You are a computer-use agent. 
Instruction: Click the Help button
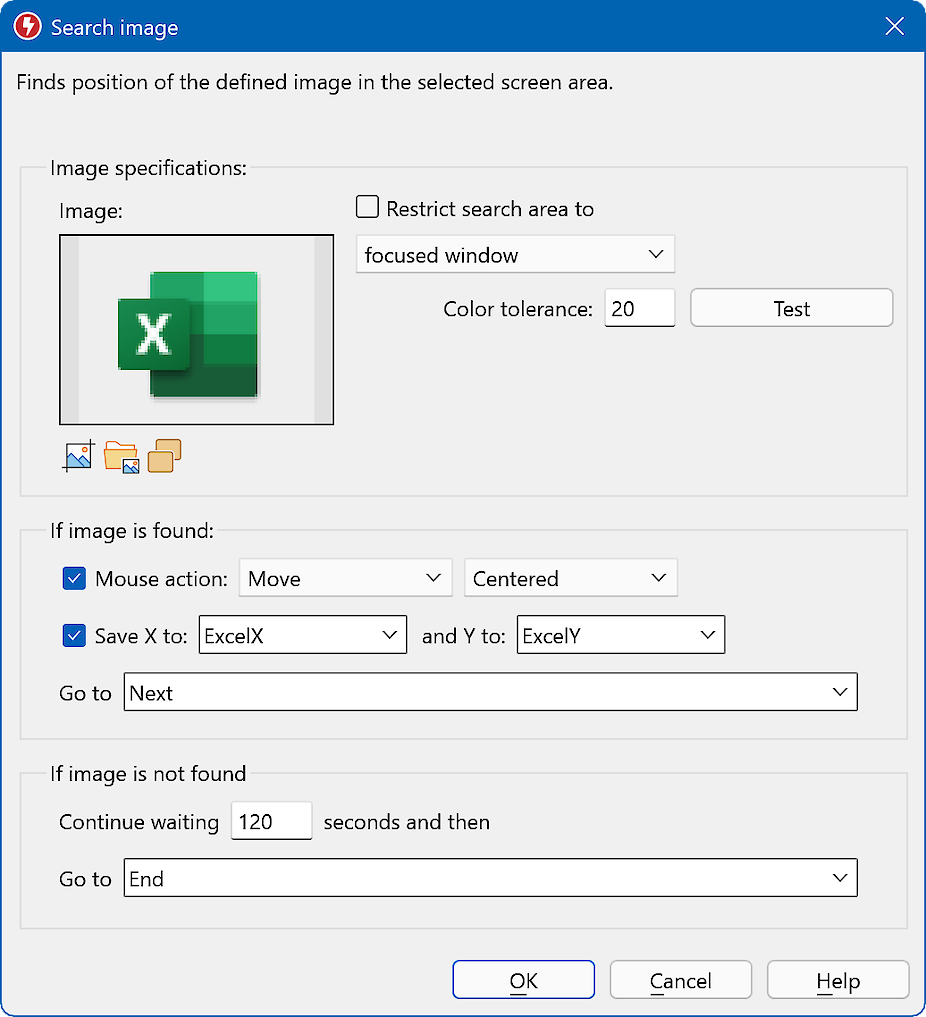(837, 980)
